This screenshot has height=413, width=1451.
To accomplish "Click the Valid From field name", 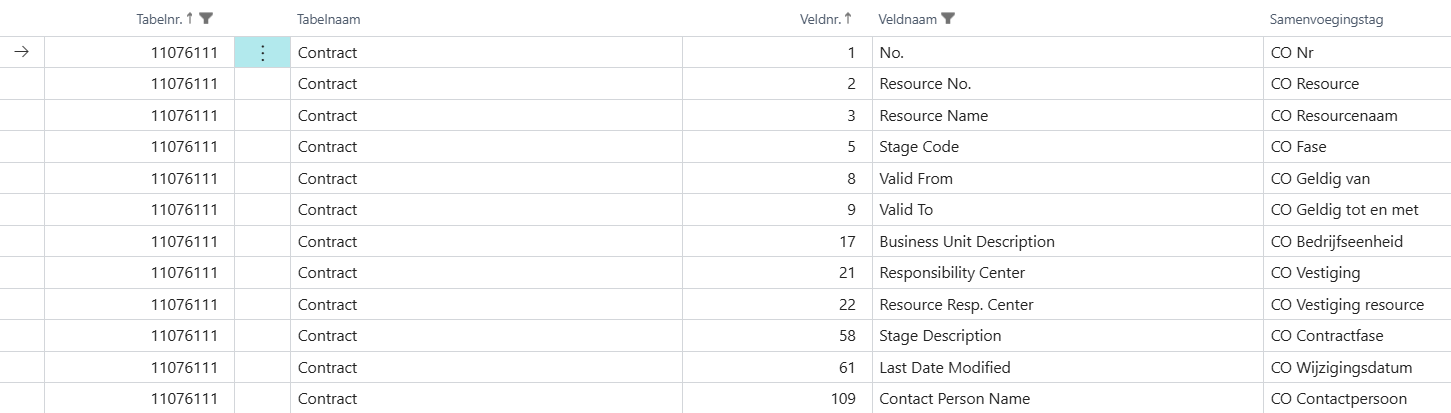I will (x=916, y=179).
